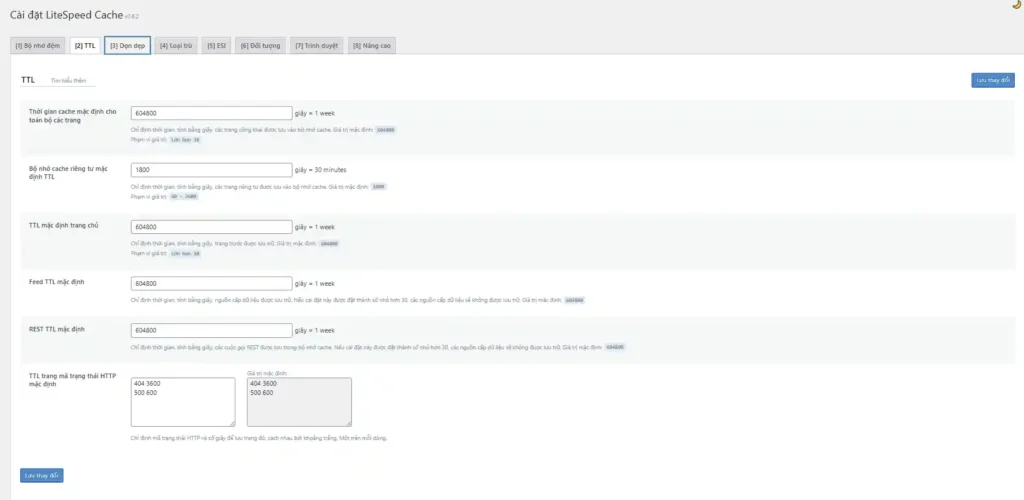Click the TTL trang mã trạng thái HTTP label

72,380
